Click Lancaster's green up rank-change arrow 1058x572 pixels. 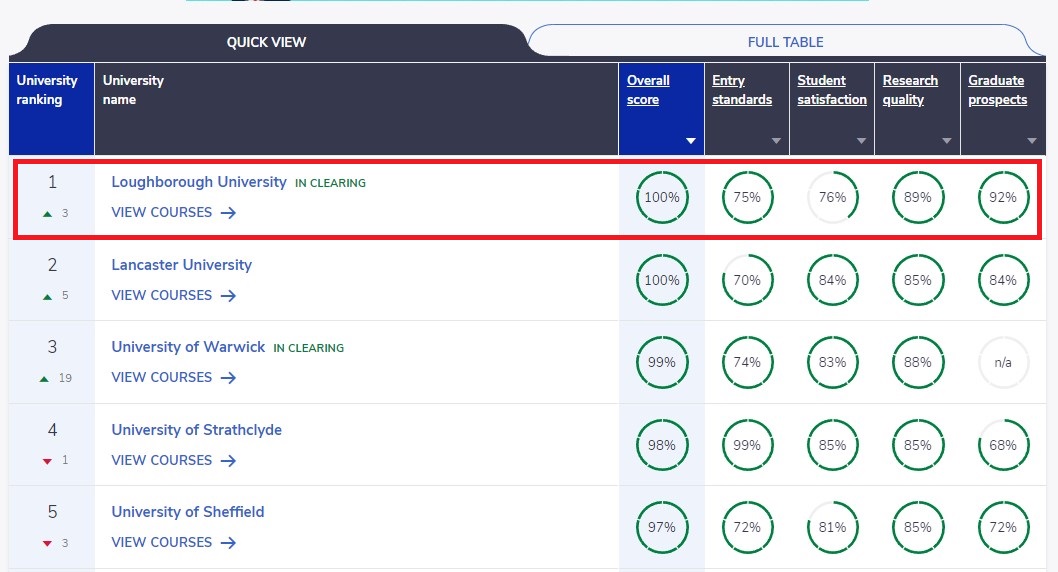tap(47, 296)
